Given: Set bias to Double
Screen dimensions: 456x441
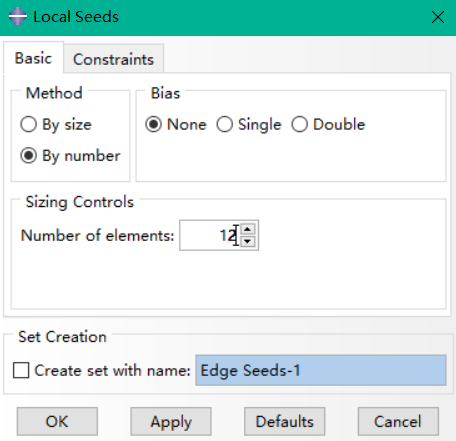Looking at the screenshot, I should point(299,125).
